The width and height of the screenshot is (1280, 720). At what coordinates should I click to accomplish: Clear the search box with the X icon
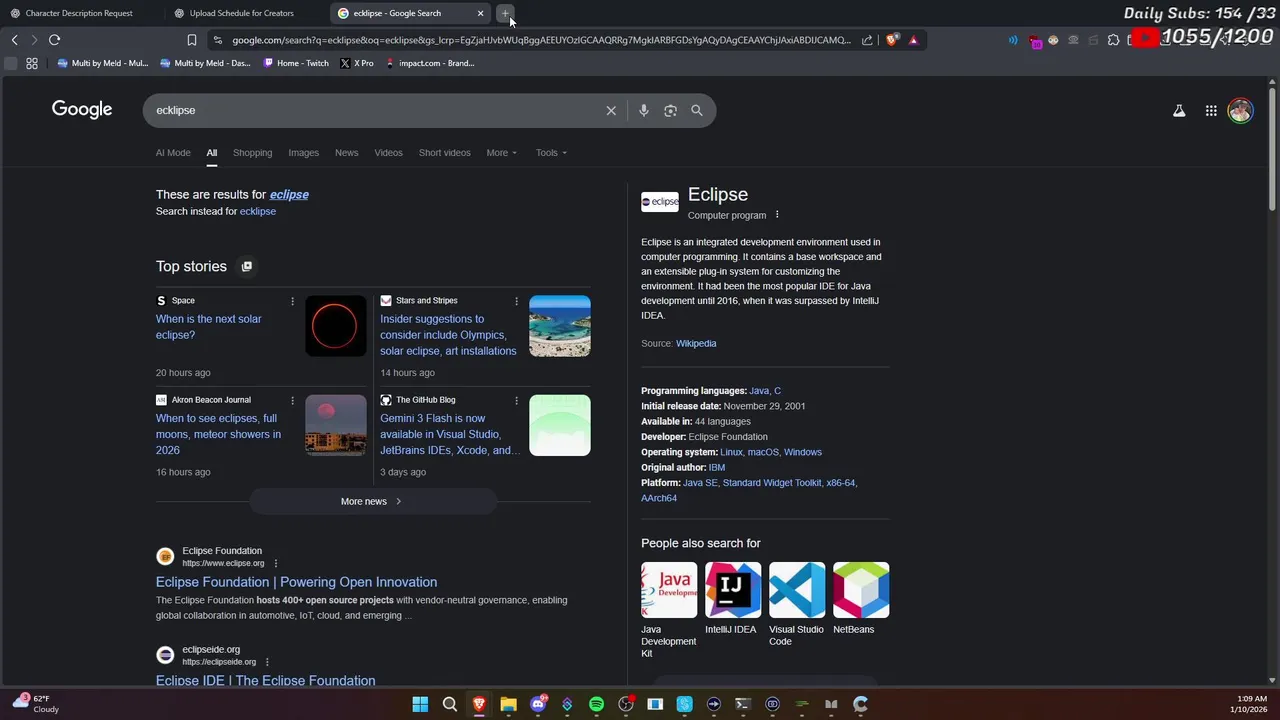[x=611, y=111]
